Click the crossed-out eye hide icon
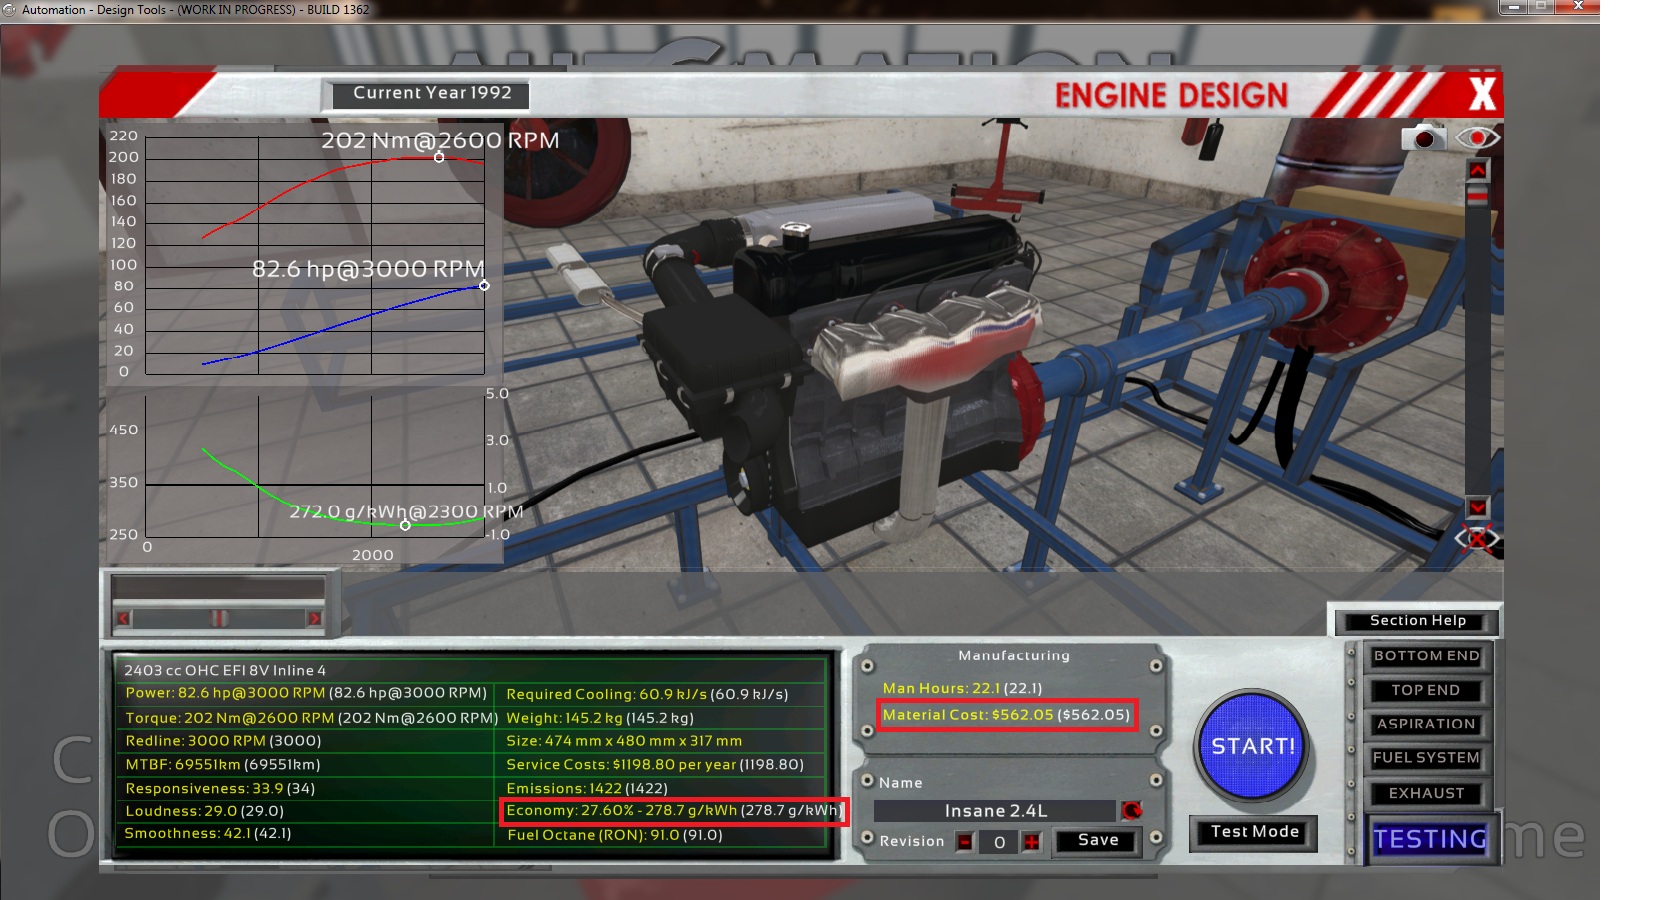The height and width of the screenshot is (900, 1674). pos(1478,539)
